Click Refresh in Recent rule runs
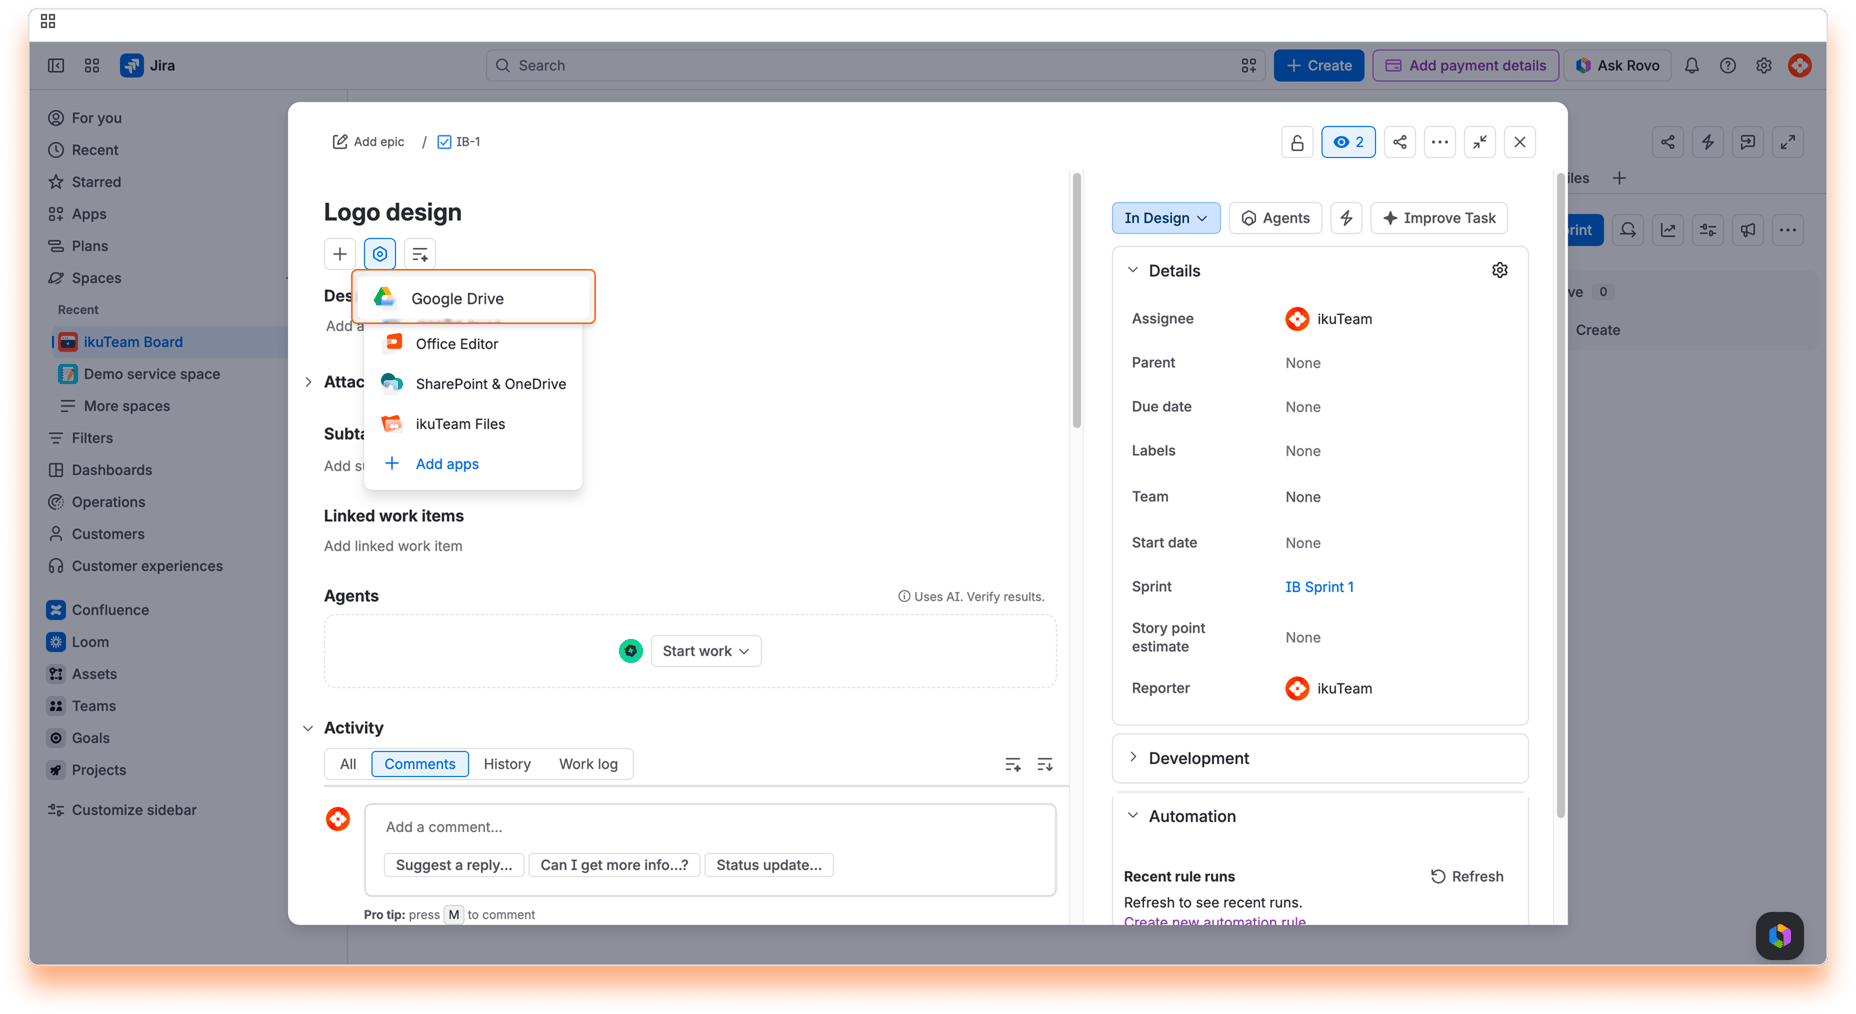This screenshot has width=1856, height=1014. 1467,876
